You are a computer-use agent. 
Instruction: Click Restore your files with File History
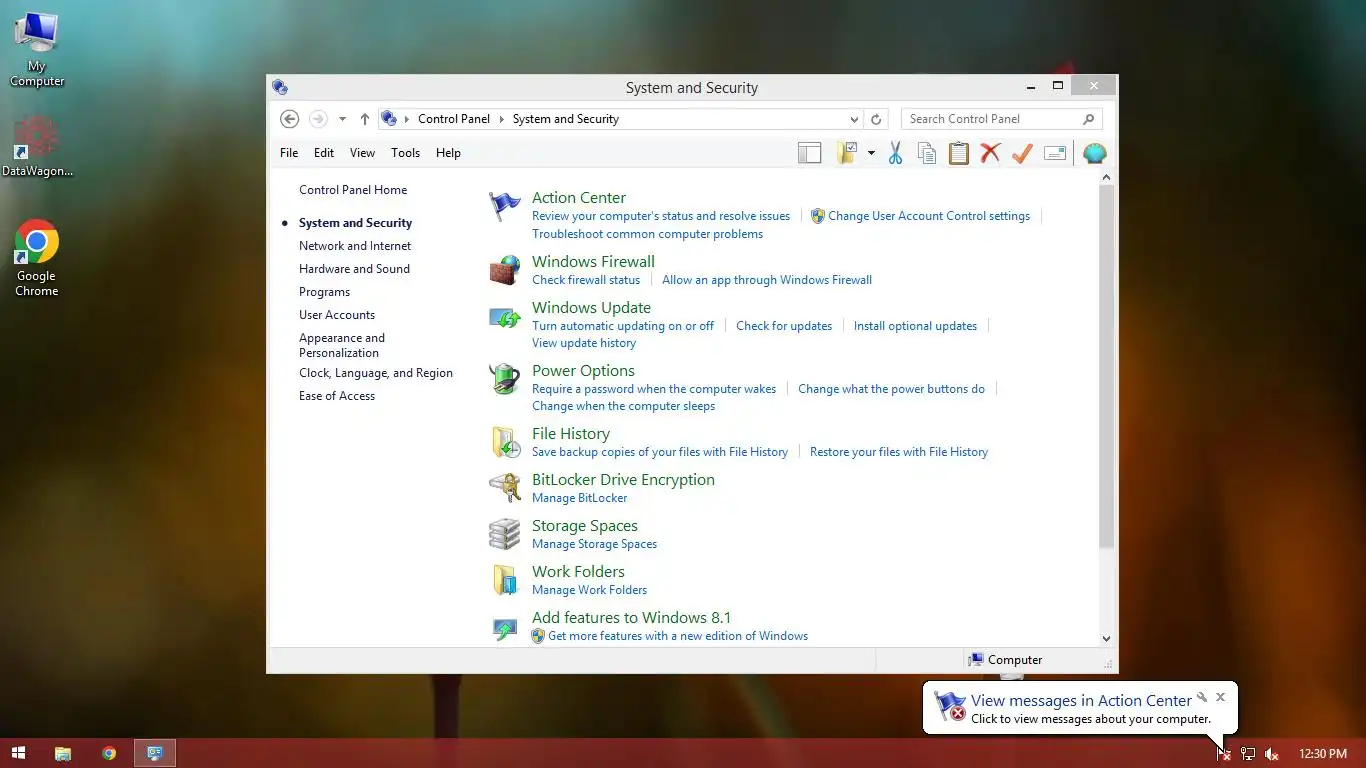coord(899,452)
